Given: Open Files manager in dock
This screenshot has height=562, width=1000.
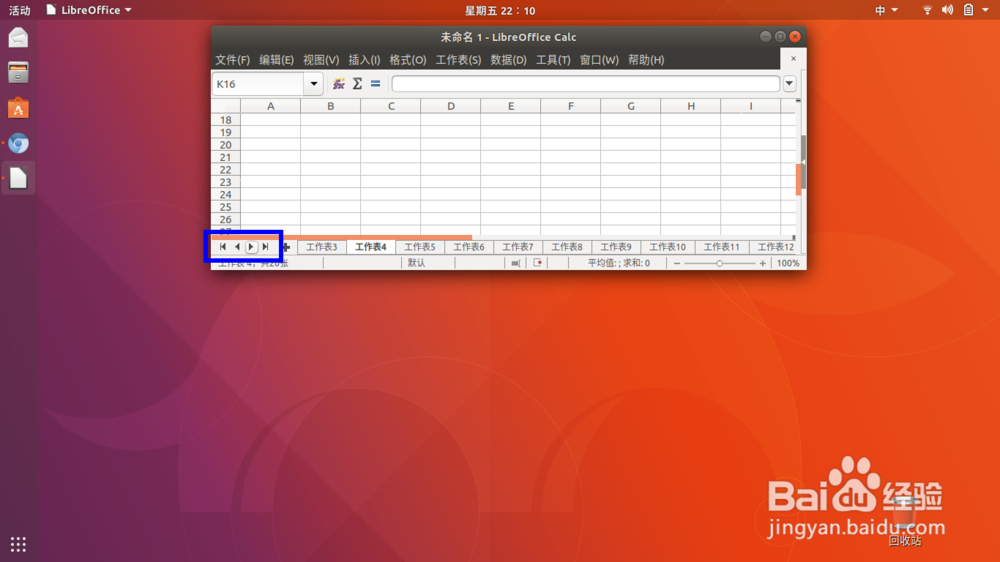Looking at the screenshot, I should pyautogui.click(x=18, y=73).
